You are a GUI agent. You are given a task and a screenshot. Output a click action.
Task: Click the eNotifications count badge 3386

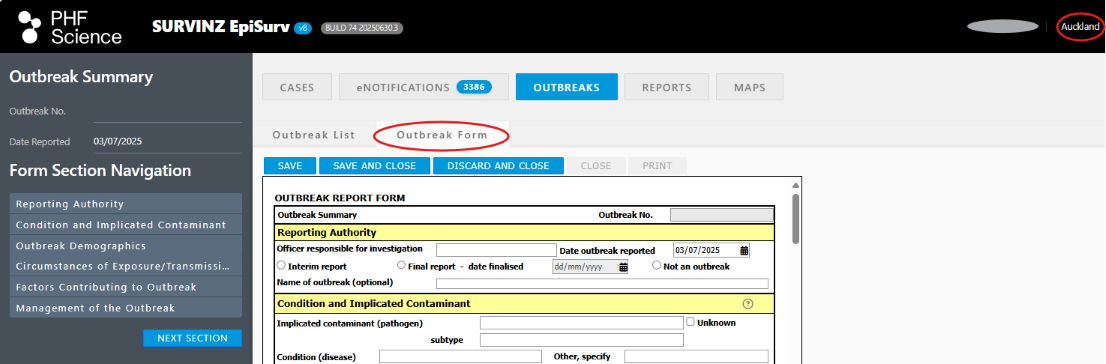[x=473, y=87]
